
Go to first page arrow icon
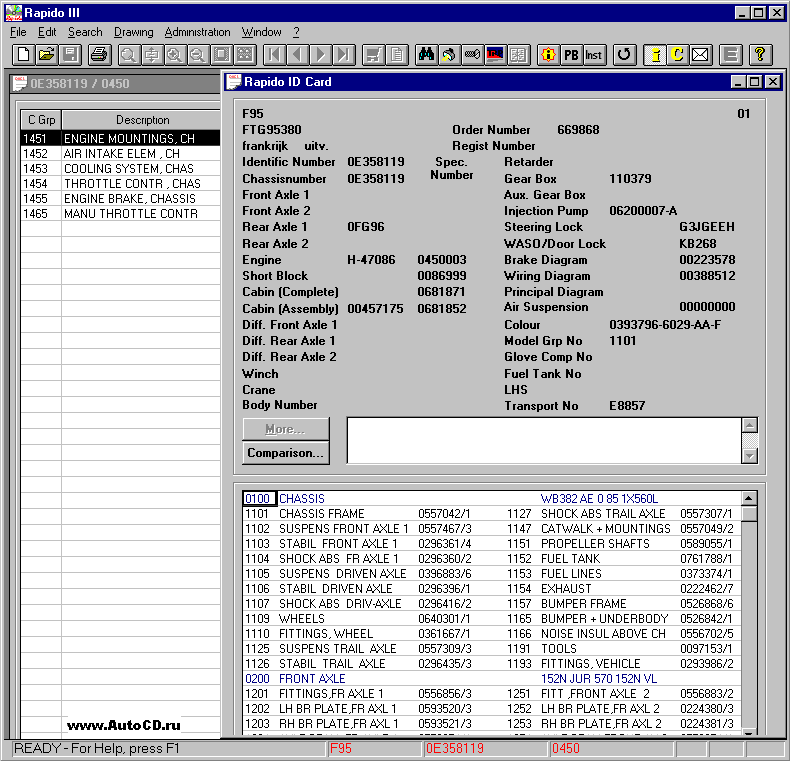tap(275, 54)
